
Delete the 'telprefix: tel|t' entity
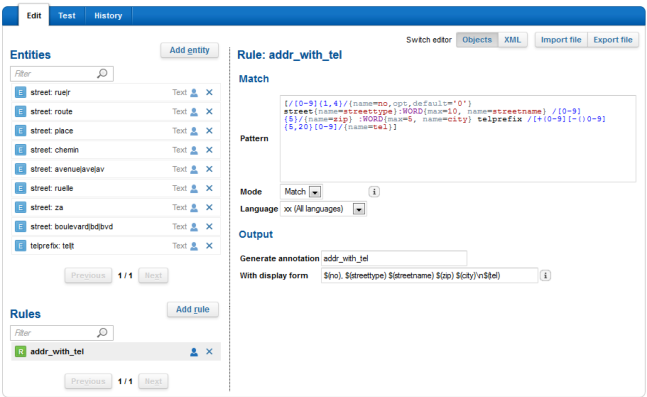click(209, 246)
